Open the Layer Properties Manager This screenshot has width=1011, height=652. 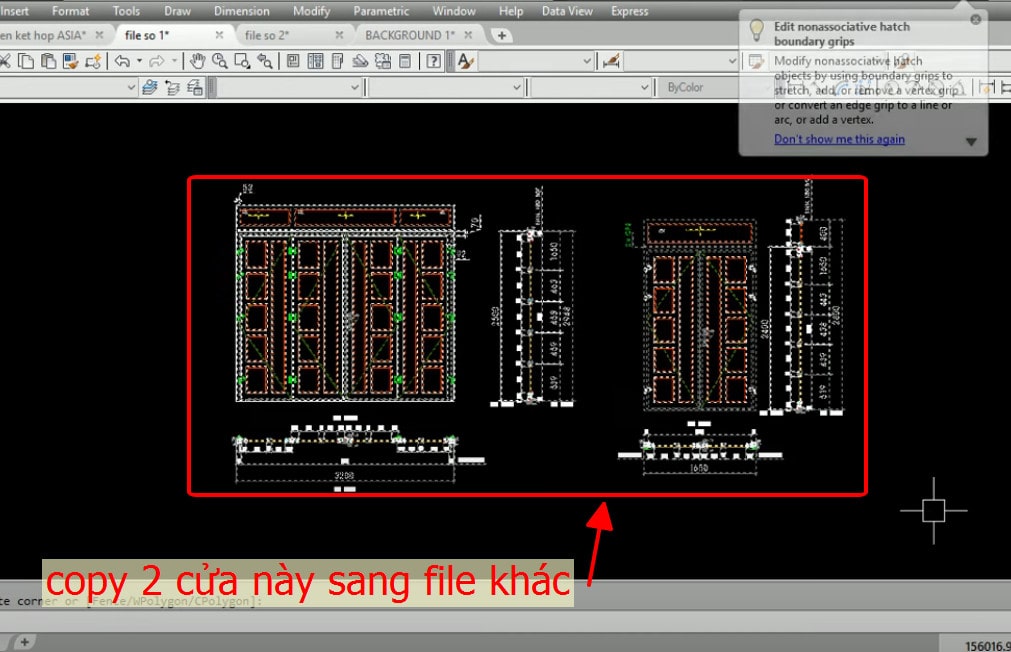tap(150, 87)
